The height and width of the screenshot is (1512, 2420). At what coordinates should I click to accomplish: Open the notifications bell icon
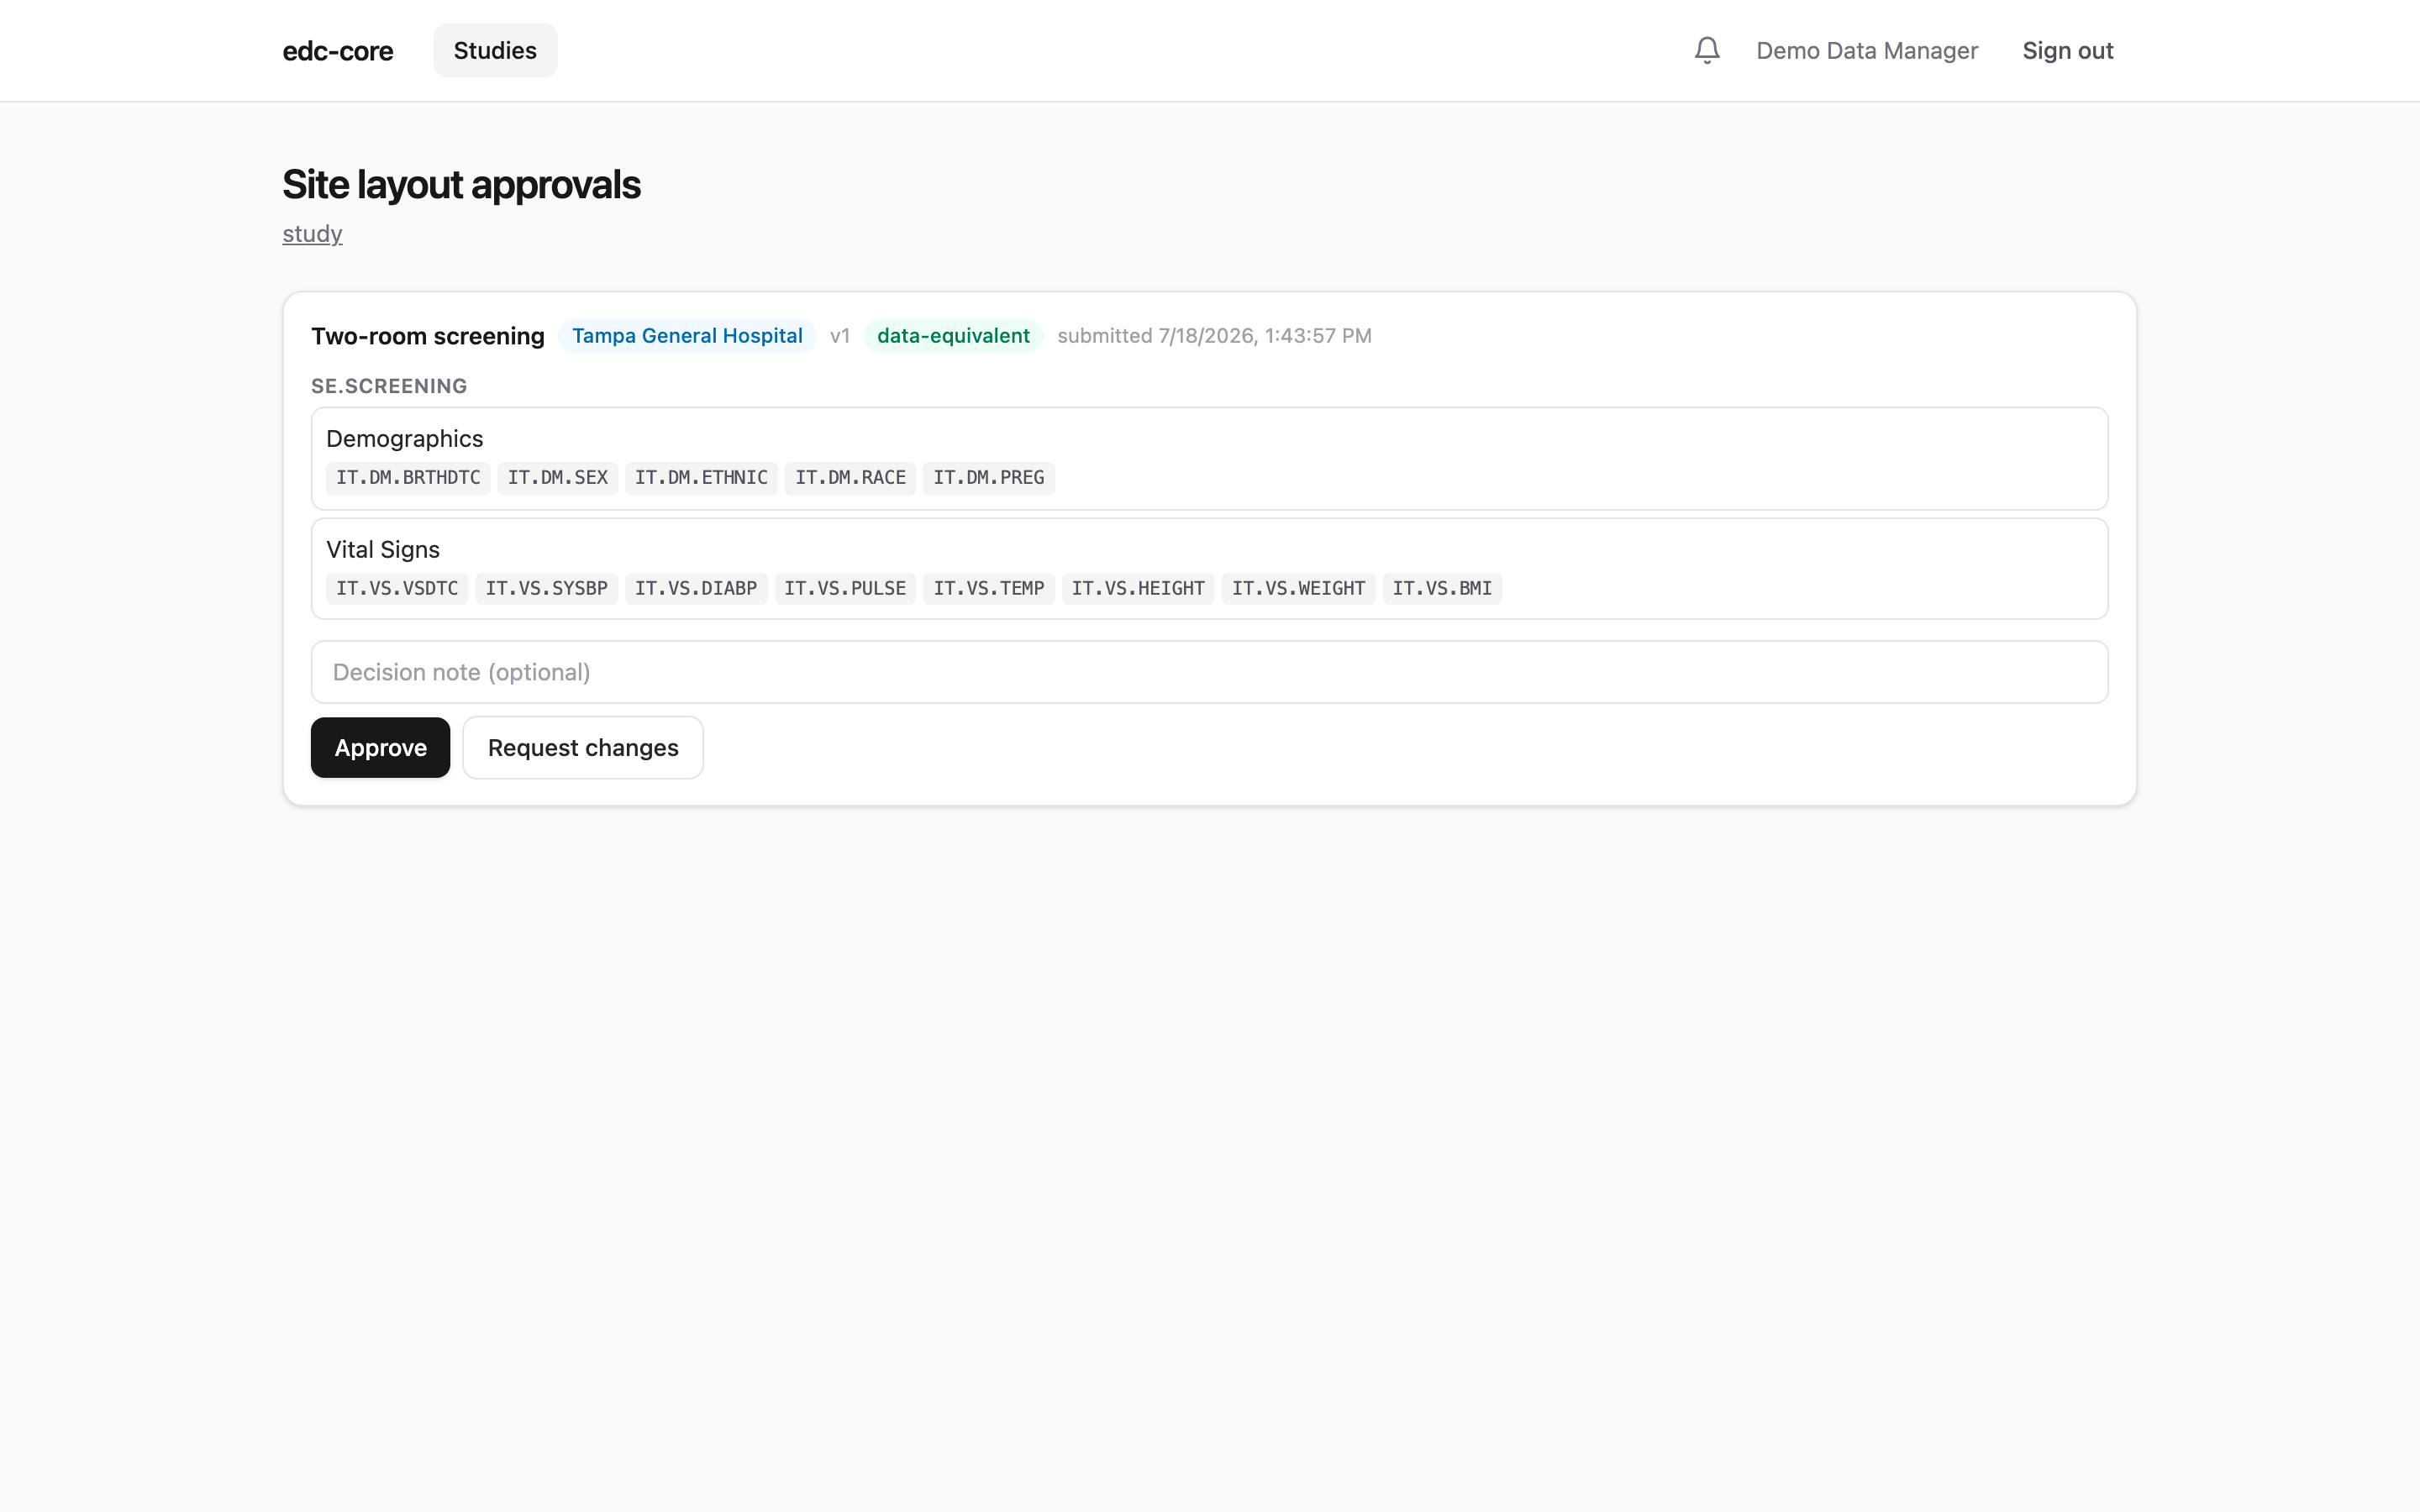pos(1707,50)
